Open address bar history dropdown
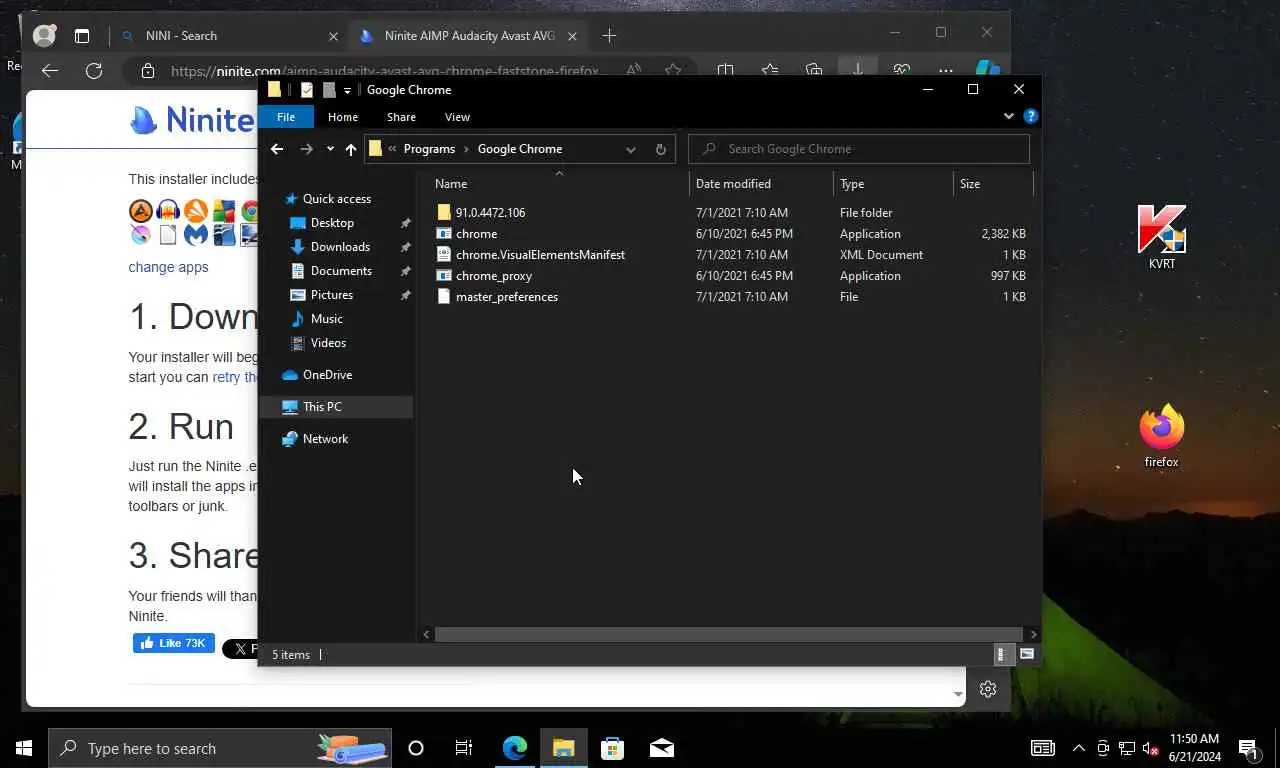The height and width of the screenshot is (768, 1280). pyautogui.click(x=630, y=149)
